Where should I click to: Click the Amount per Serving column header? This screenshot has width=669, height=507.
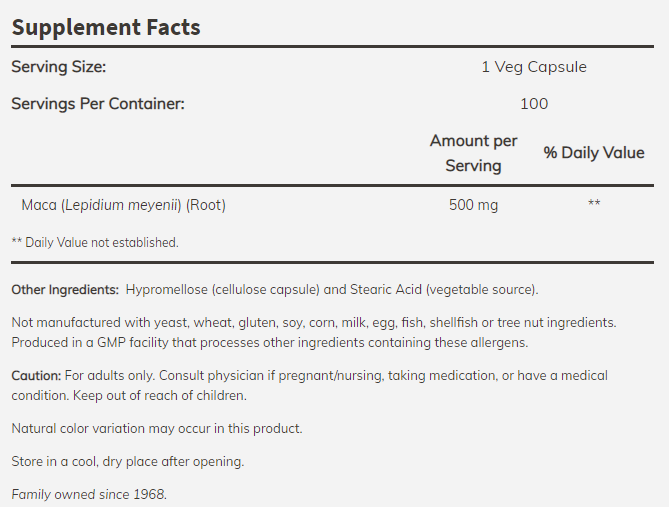[x=473, y=153]
